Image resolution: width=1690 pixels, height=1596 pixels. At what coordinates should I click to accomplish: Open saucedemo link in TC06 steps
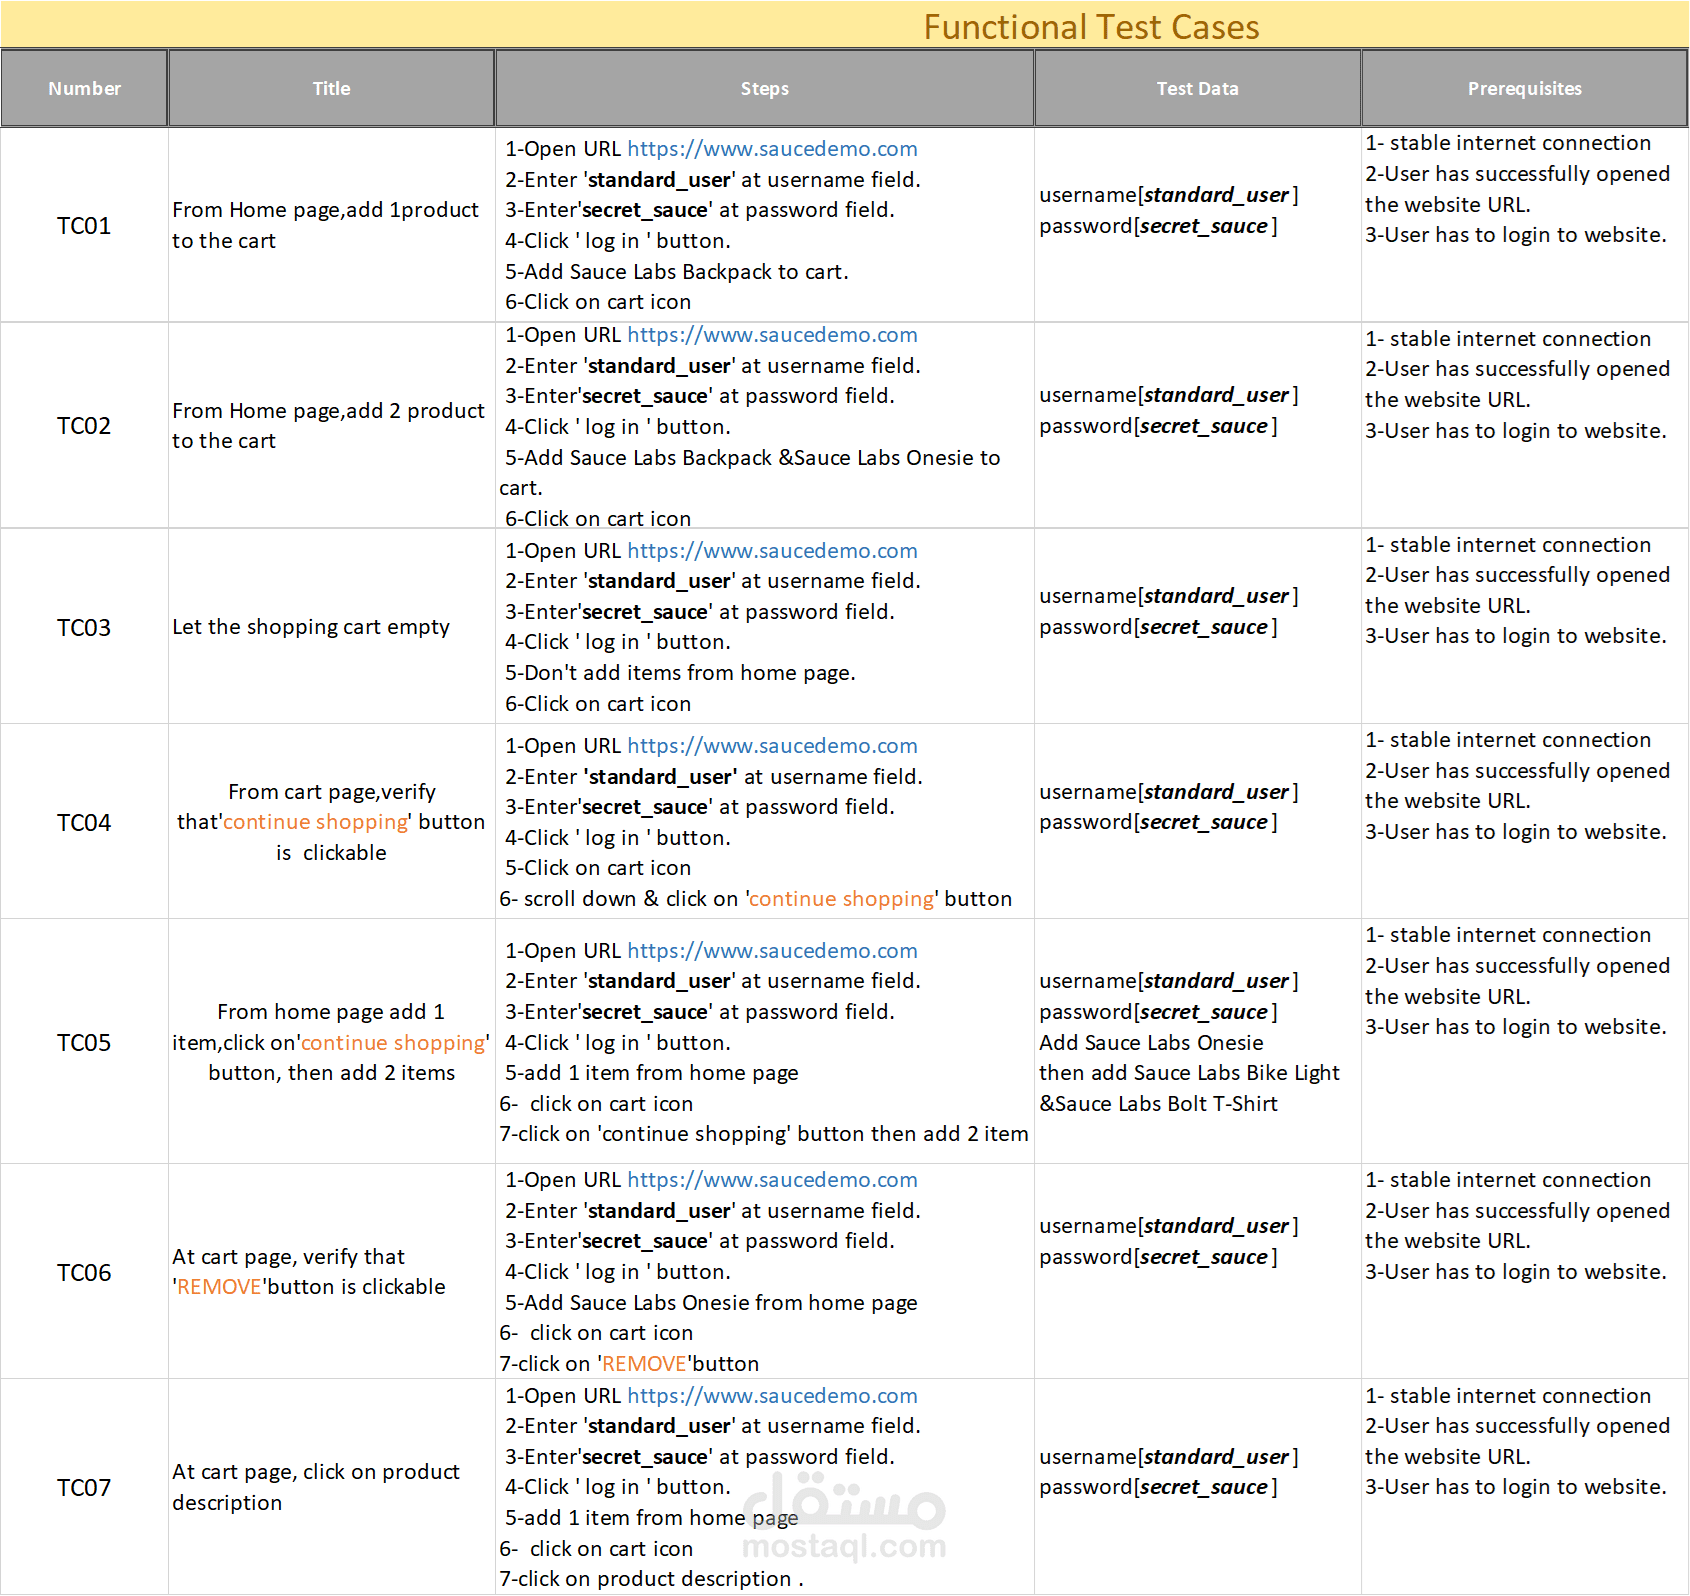click(x=772, y=1180)
